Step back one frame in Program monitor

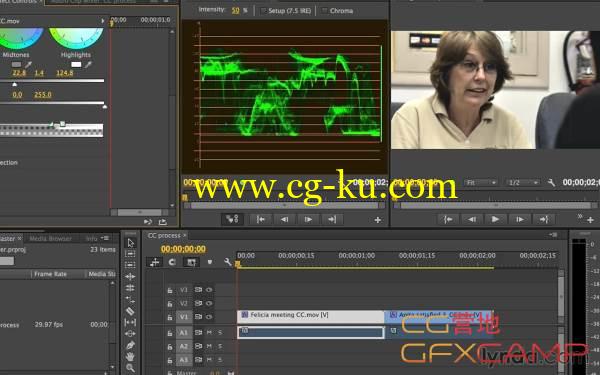pos(472,219)
